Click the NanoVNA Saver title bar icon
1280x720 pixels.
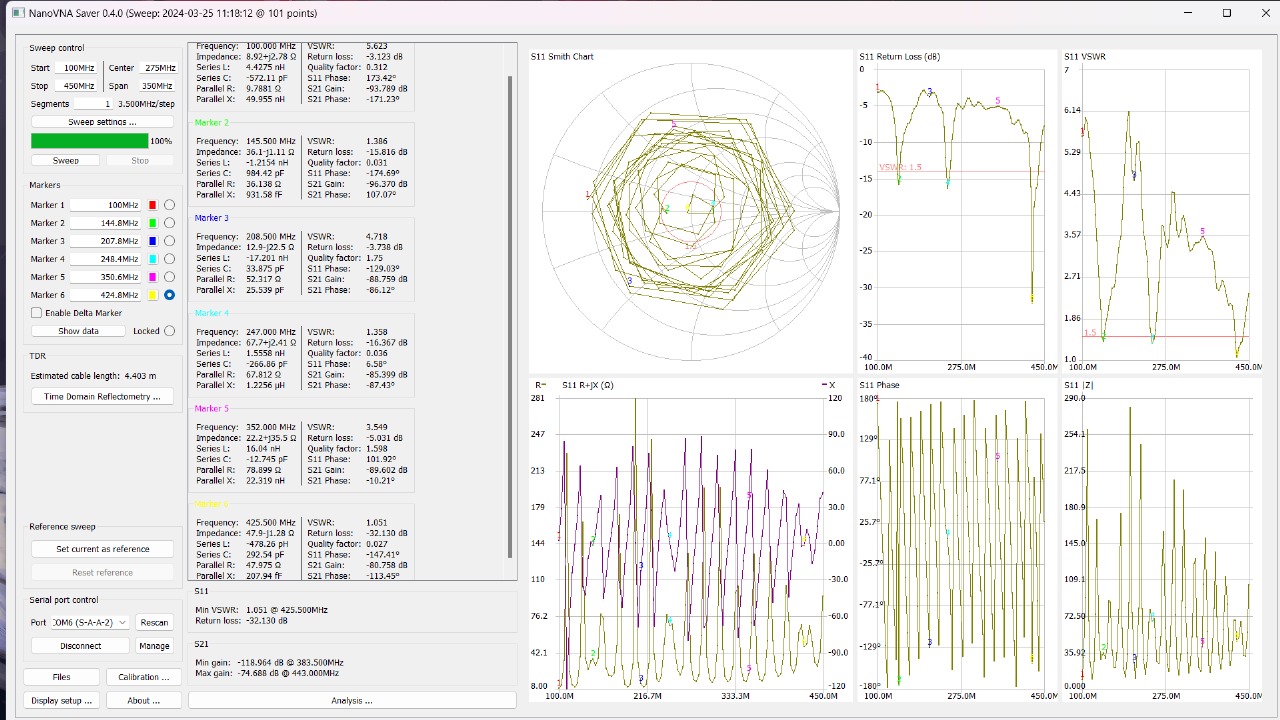[17, 13]
